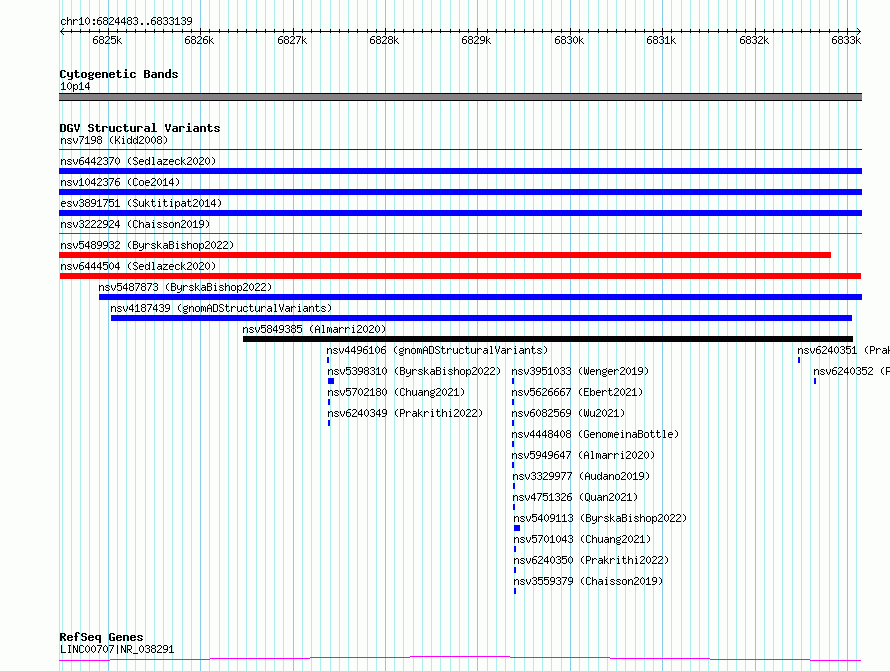Click the chr10:6824483..6833139 coordinate label
Viewport: 890px width, 671px height.
(126, 21)
